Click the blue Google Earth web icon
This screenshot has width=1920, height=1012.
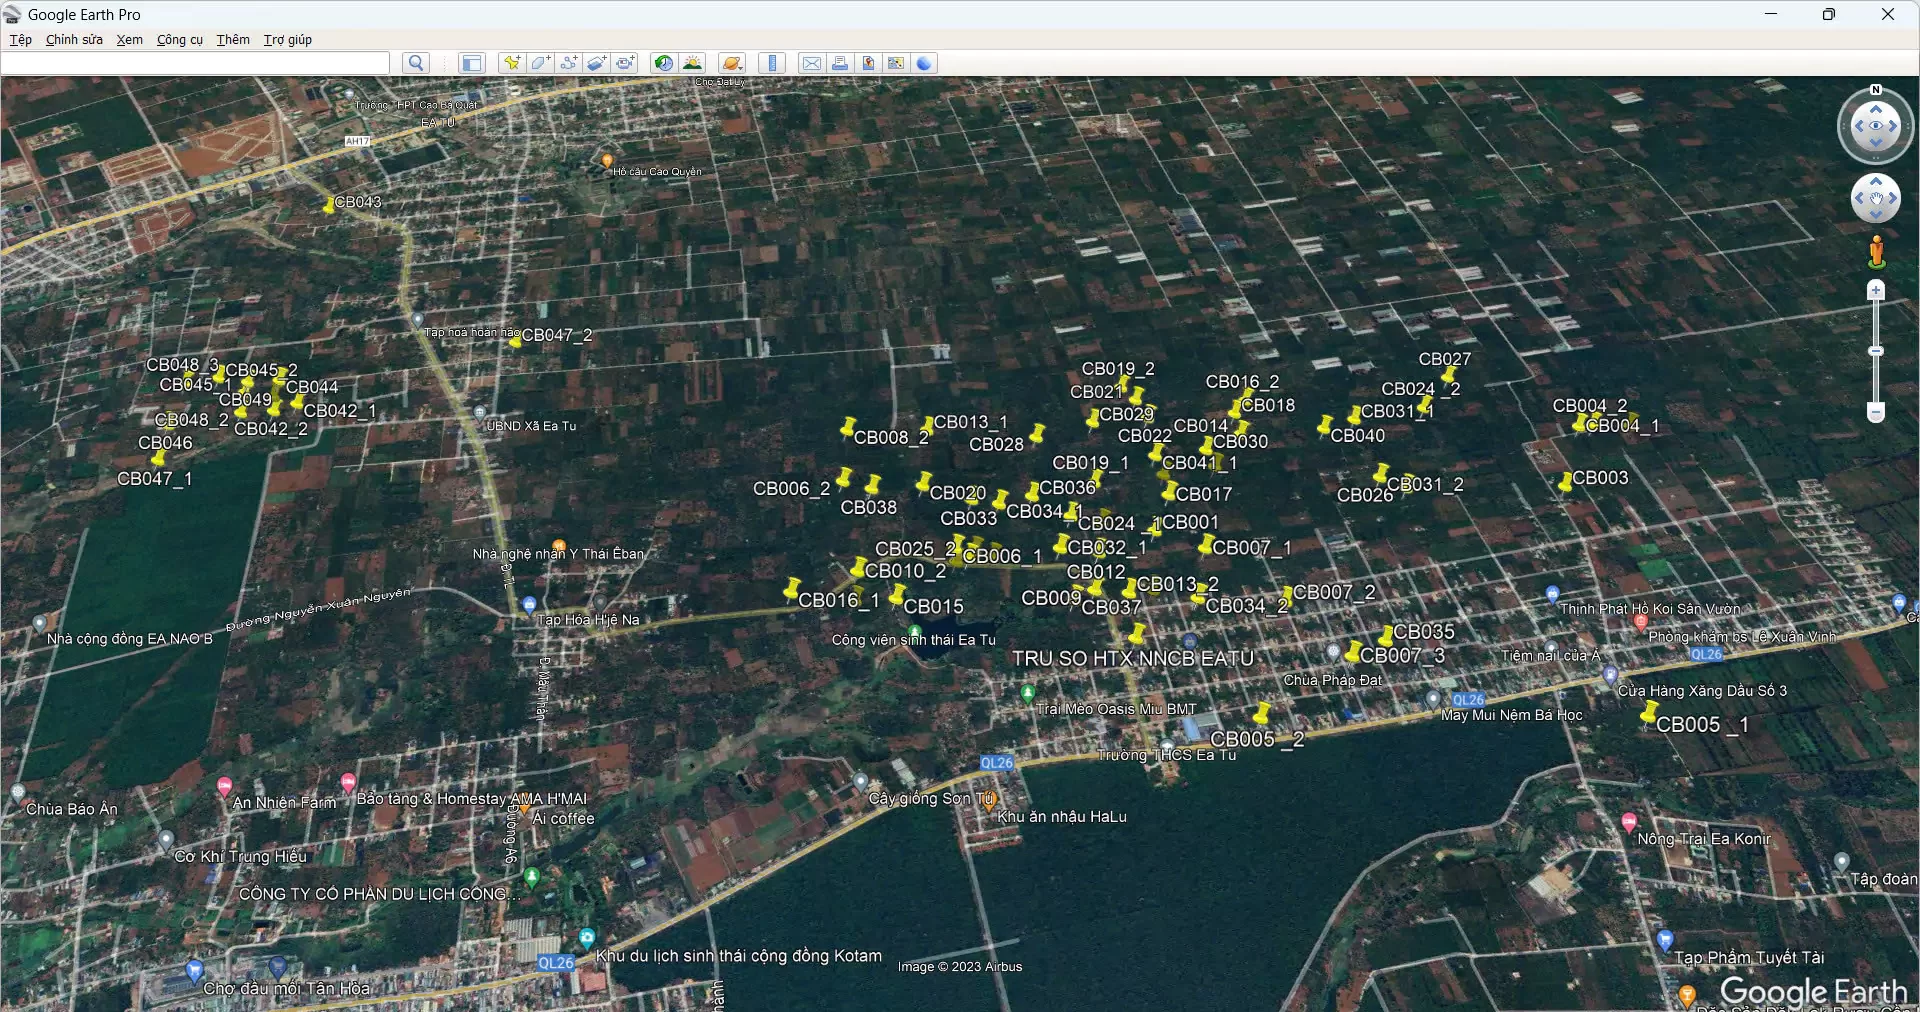point(925,63)
